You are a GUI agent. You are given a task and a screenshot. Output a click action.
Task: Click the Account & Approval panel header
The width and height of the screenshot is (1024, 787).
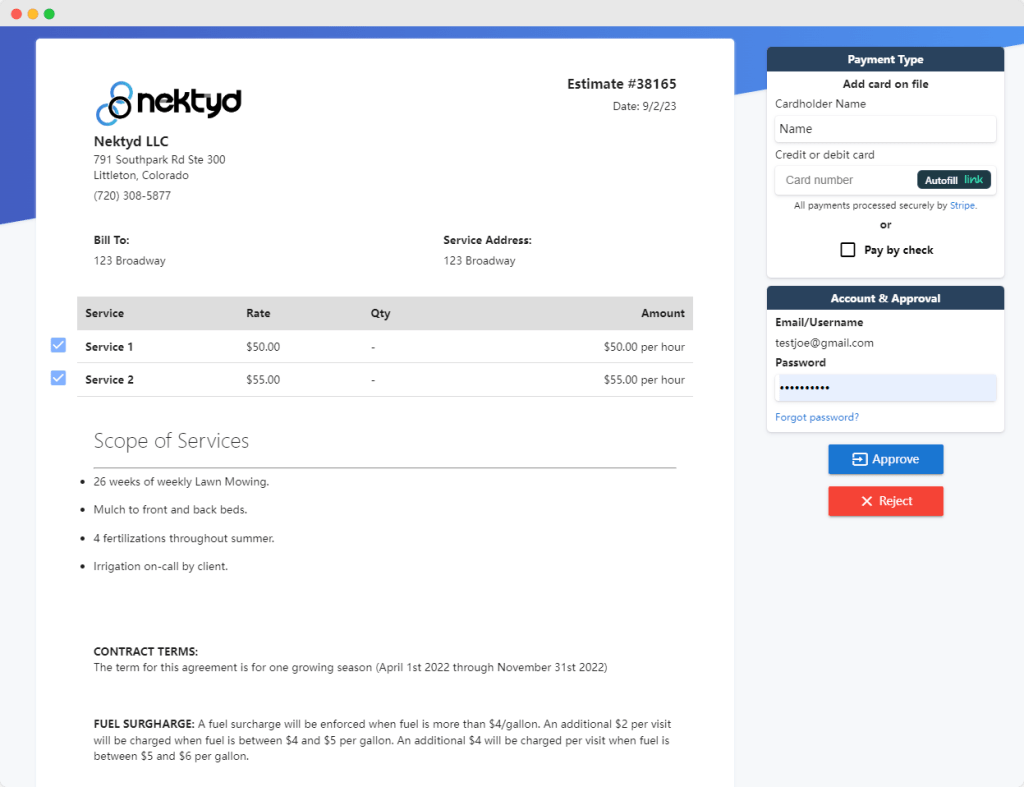pyautogui.click(x=885, y=297)
